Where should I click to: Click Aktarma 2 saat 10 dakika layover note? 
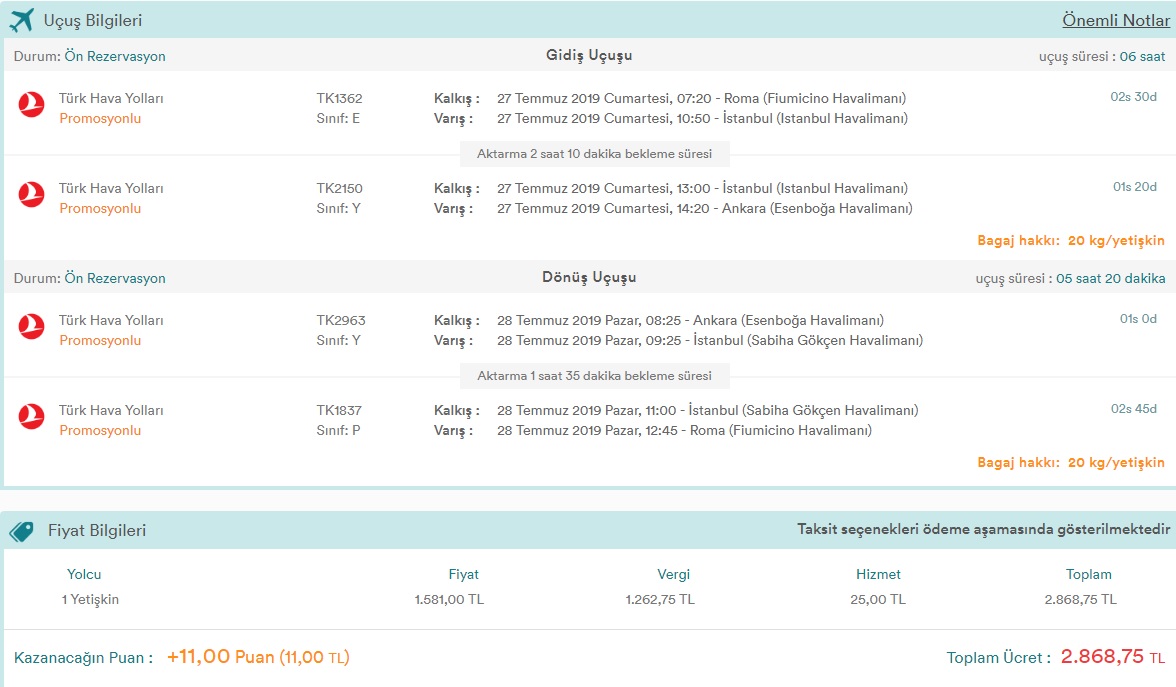tap(595, 154)
